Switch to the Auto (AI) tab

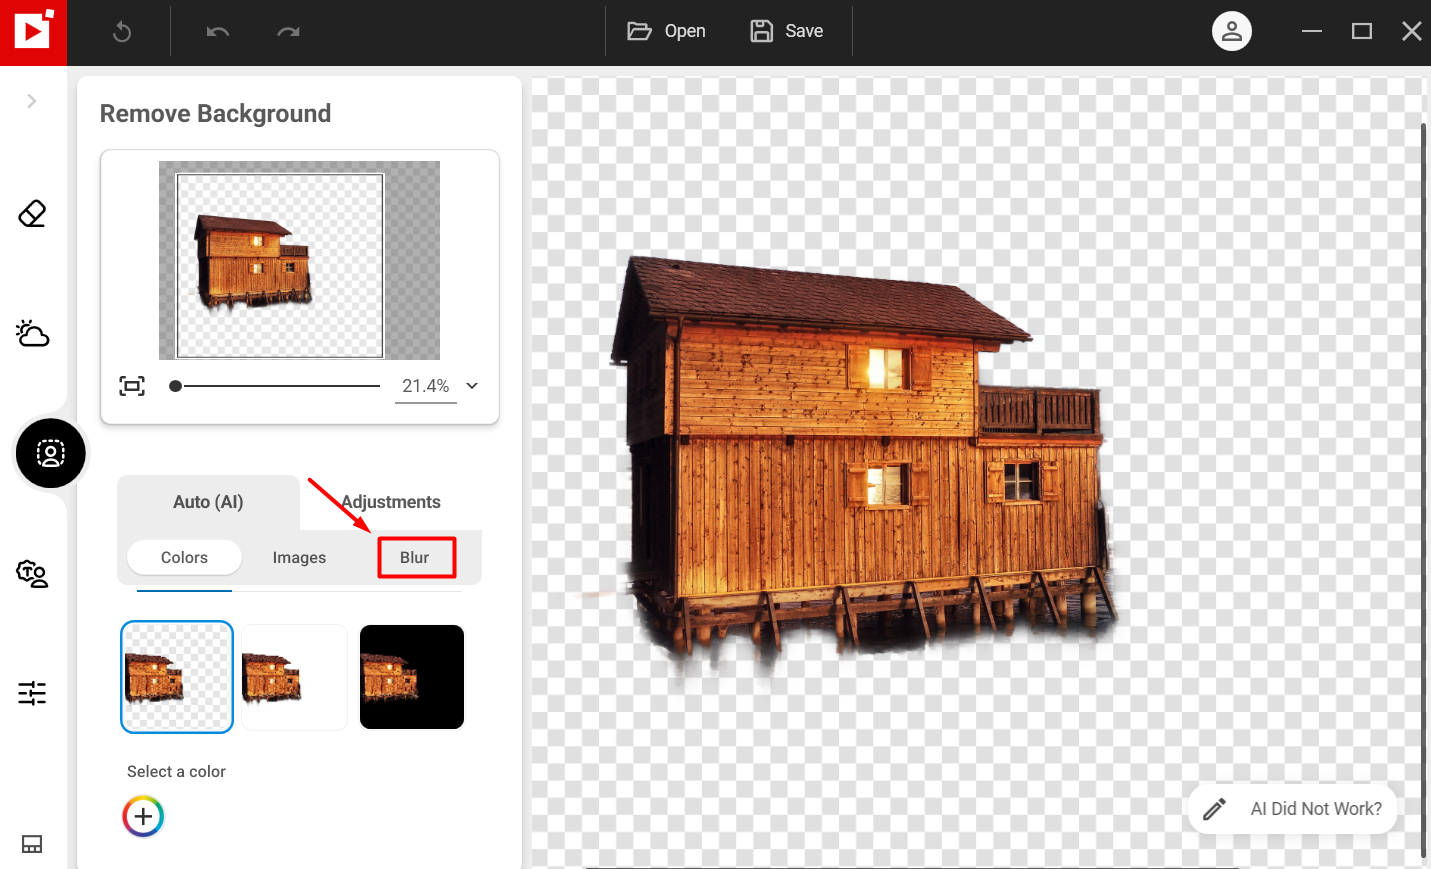[208, 502]
